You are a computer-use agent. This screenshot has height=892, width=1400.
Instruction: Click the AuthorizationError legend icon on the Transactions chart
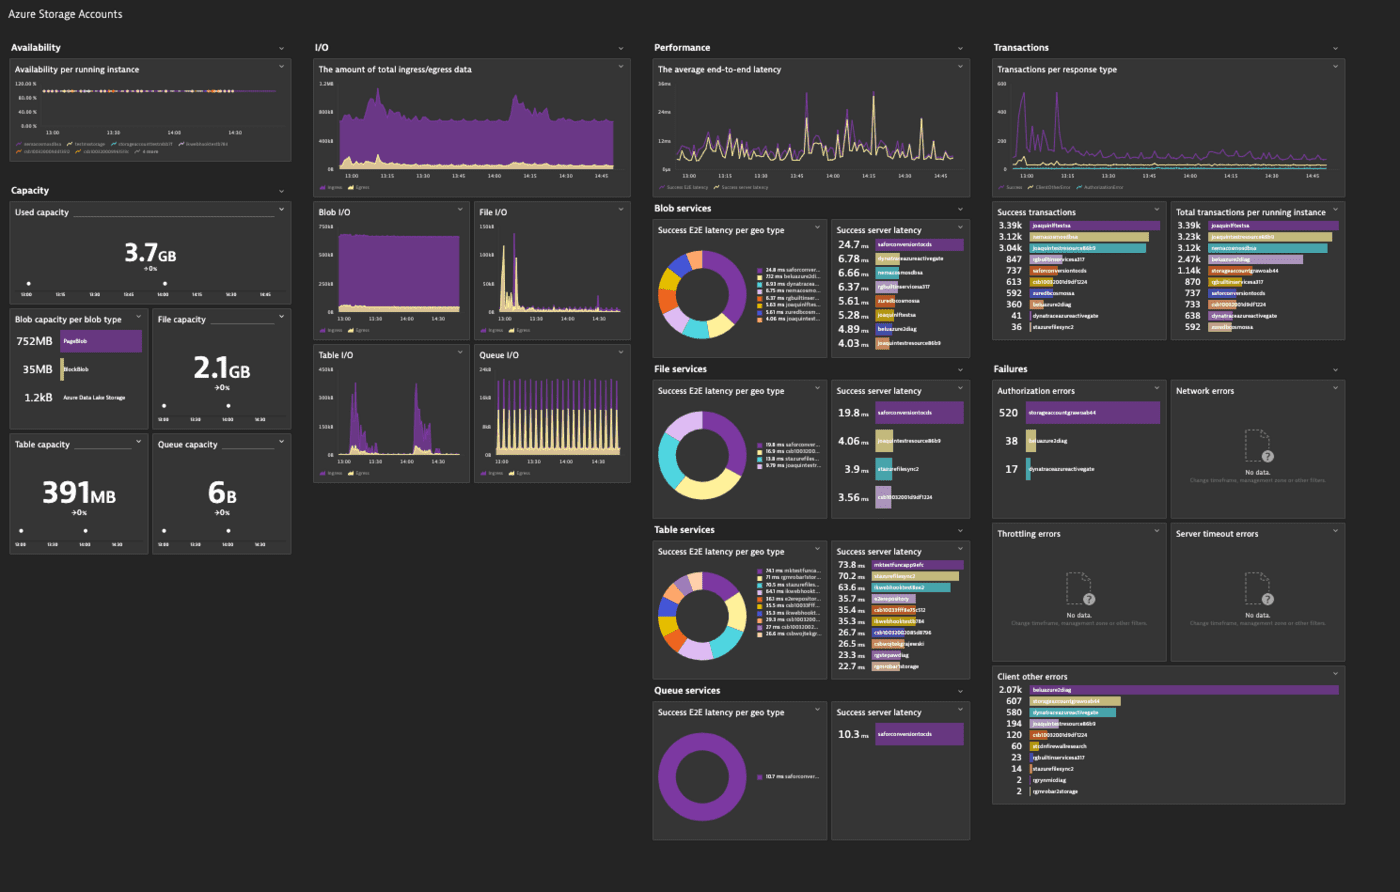(x=1079, y=186)
